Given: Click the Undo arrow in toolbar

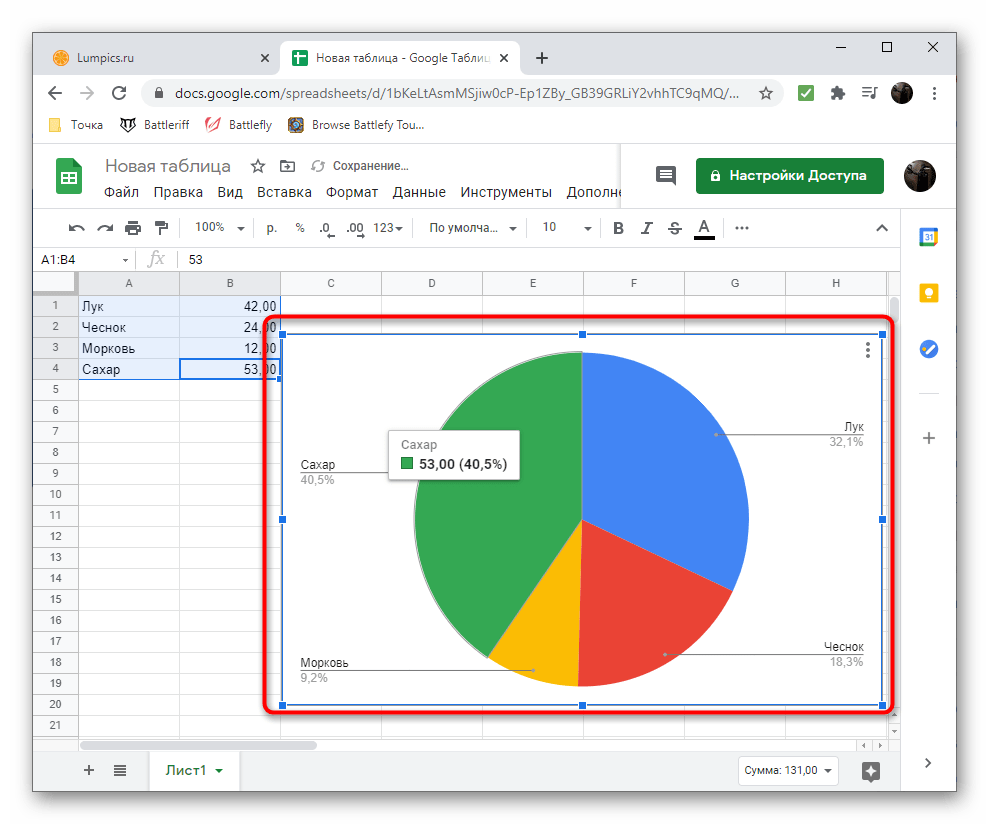Looking at the screenshot, I should pos(77,228).
